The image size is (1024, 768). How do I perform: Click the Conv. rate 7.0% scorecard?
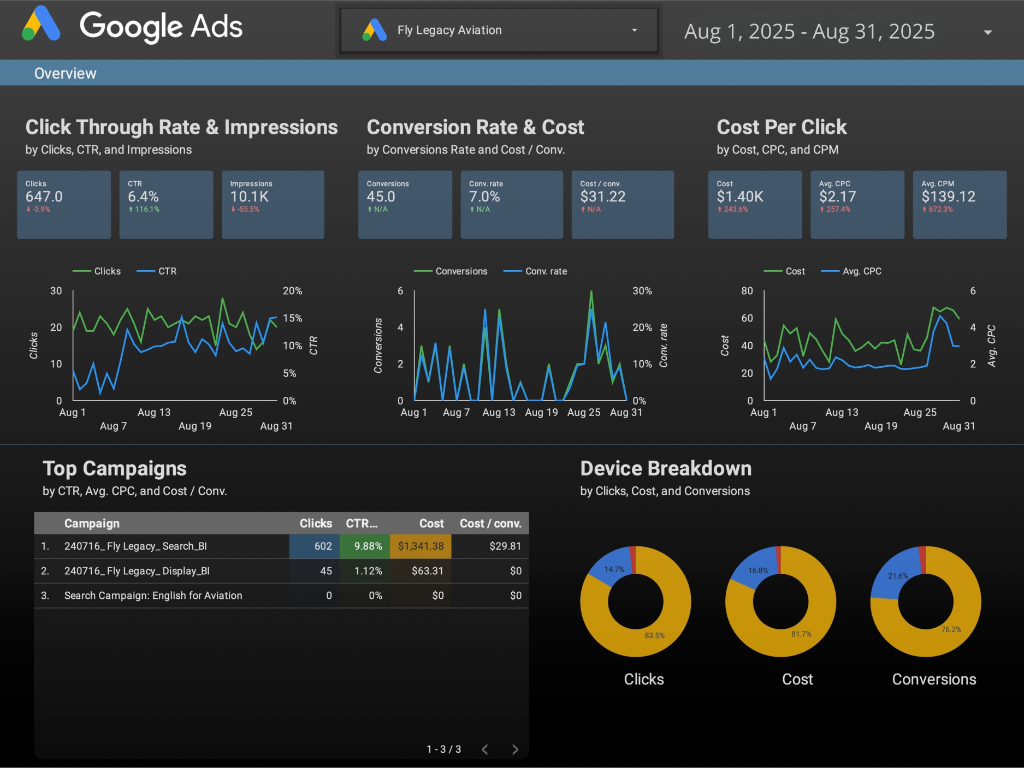coord(511,204)
